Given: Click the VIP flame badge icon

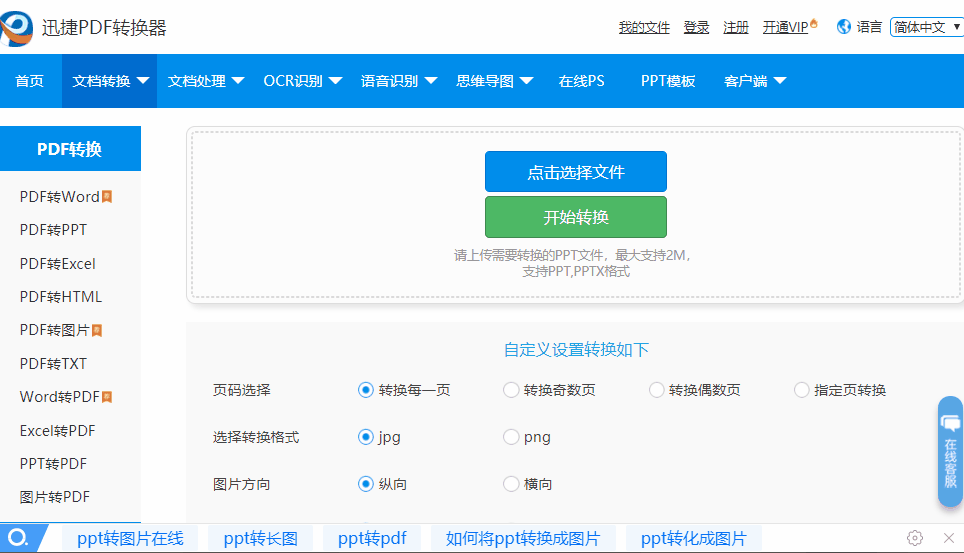Looking at the screenshot, I should [814, 24].
